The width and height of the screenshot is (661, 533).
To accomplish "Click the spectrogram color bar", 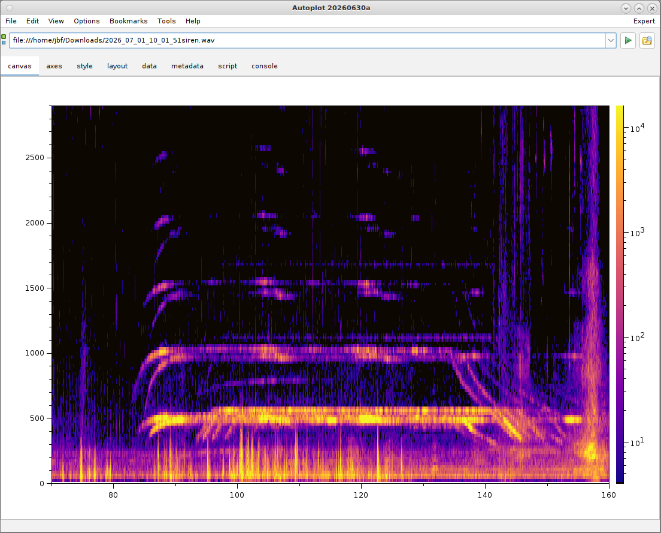I will [x=619, y=294].
